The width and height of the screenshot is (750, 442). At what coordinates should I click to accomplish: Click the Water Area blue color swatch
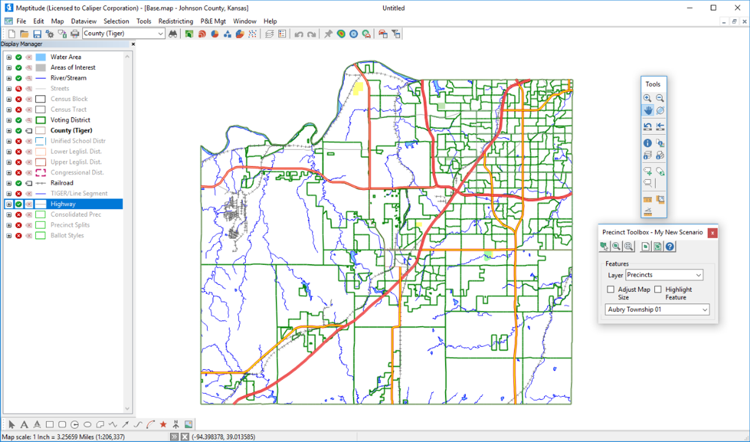click(x=41, y=57)
